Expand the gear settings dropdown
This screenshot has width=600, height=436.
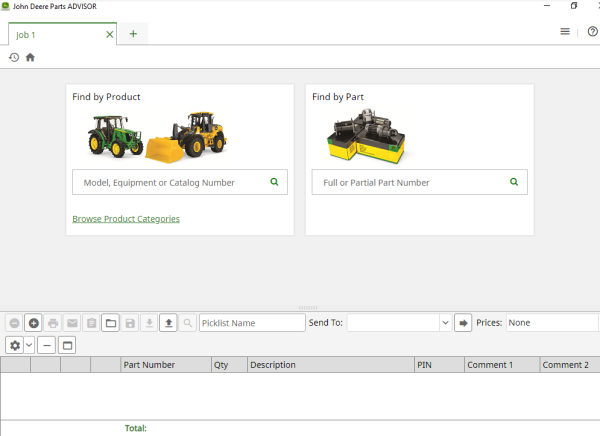point(29,345)
